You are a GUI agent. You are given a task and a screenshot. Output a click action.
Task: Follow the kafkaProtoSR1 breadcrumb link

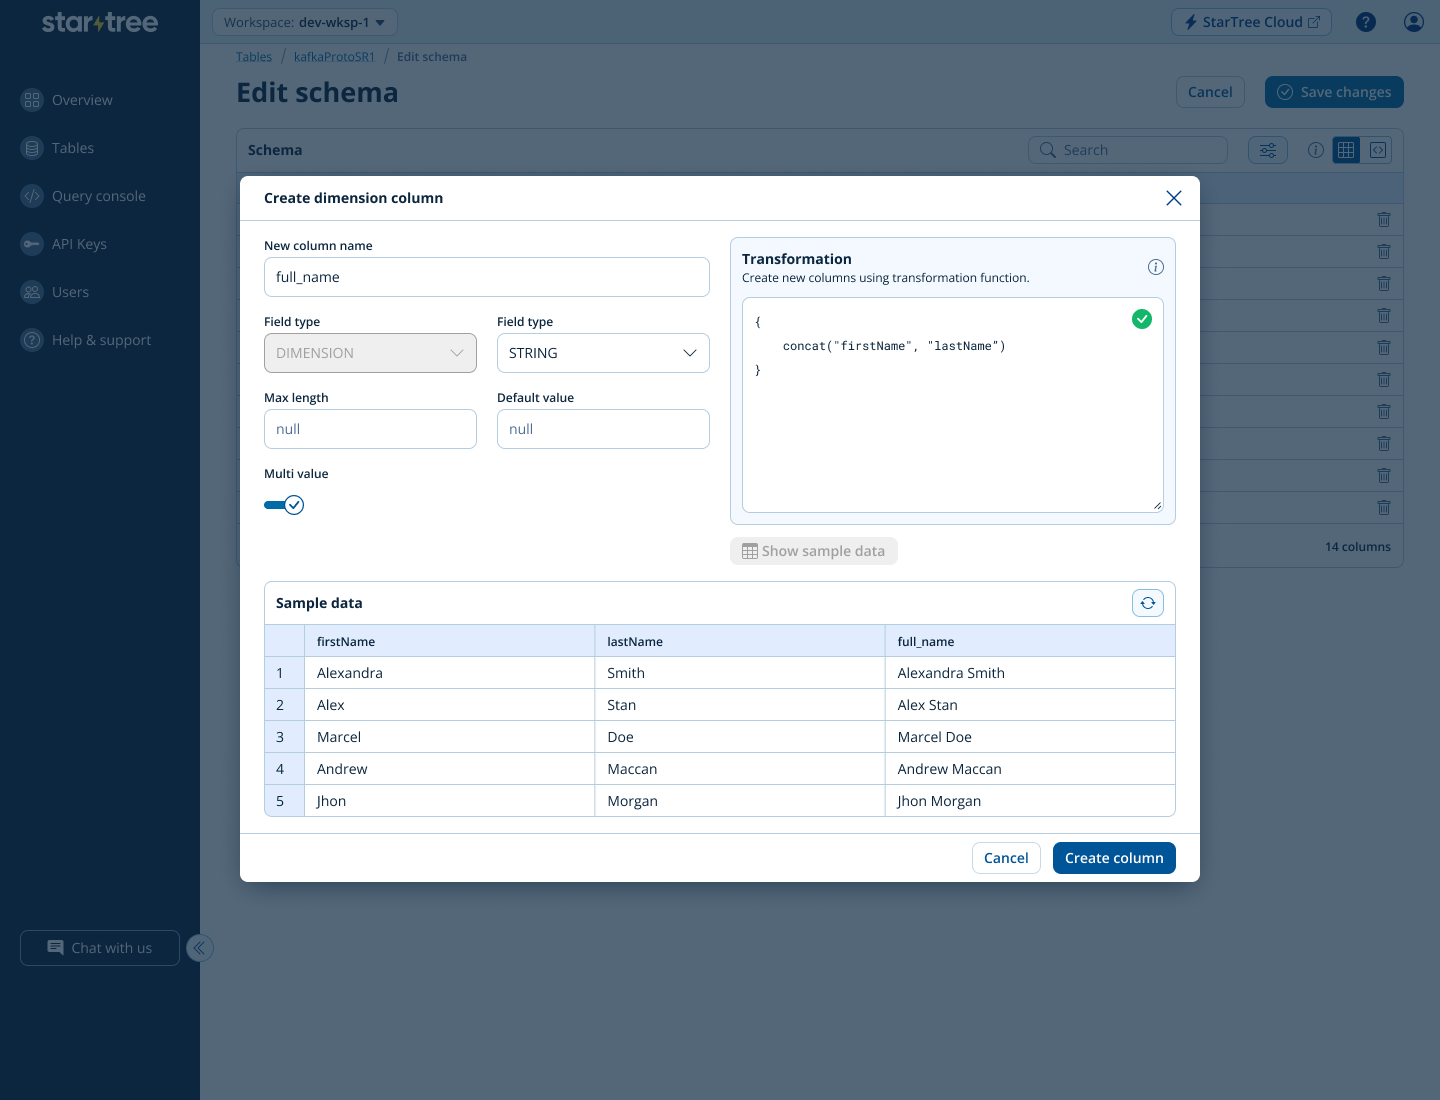[x=334, y=57]
